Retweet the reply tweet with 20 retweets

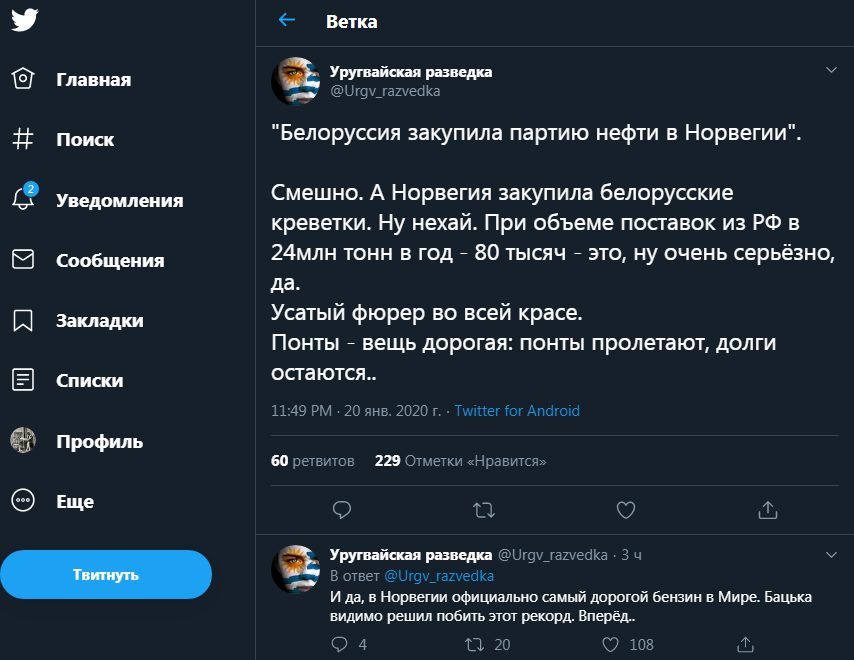coord(476,644)
